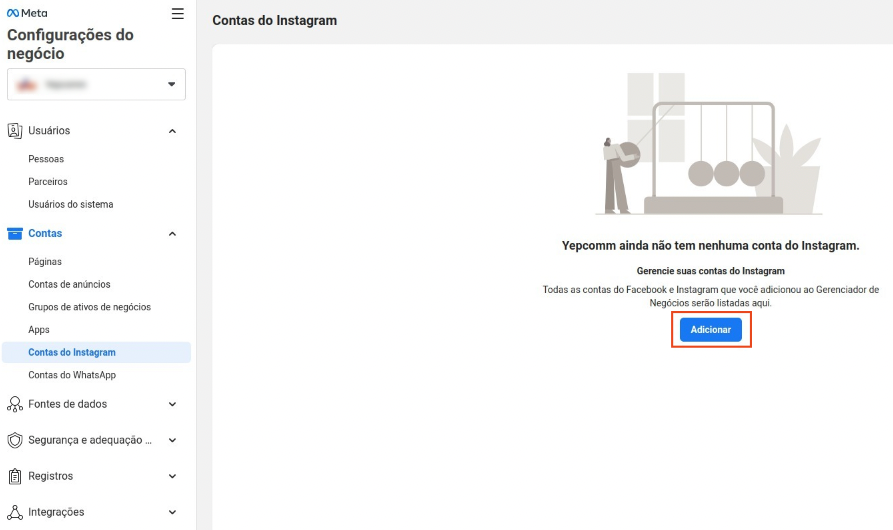Click the Registros clipboard icon
Viewport: 893px width, 530px height.
tap(15, 476)
